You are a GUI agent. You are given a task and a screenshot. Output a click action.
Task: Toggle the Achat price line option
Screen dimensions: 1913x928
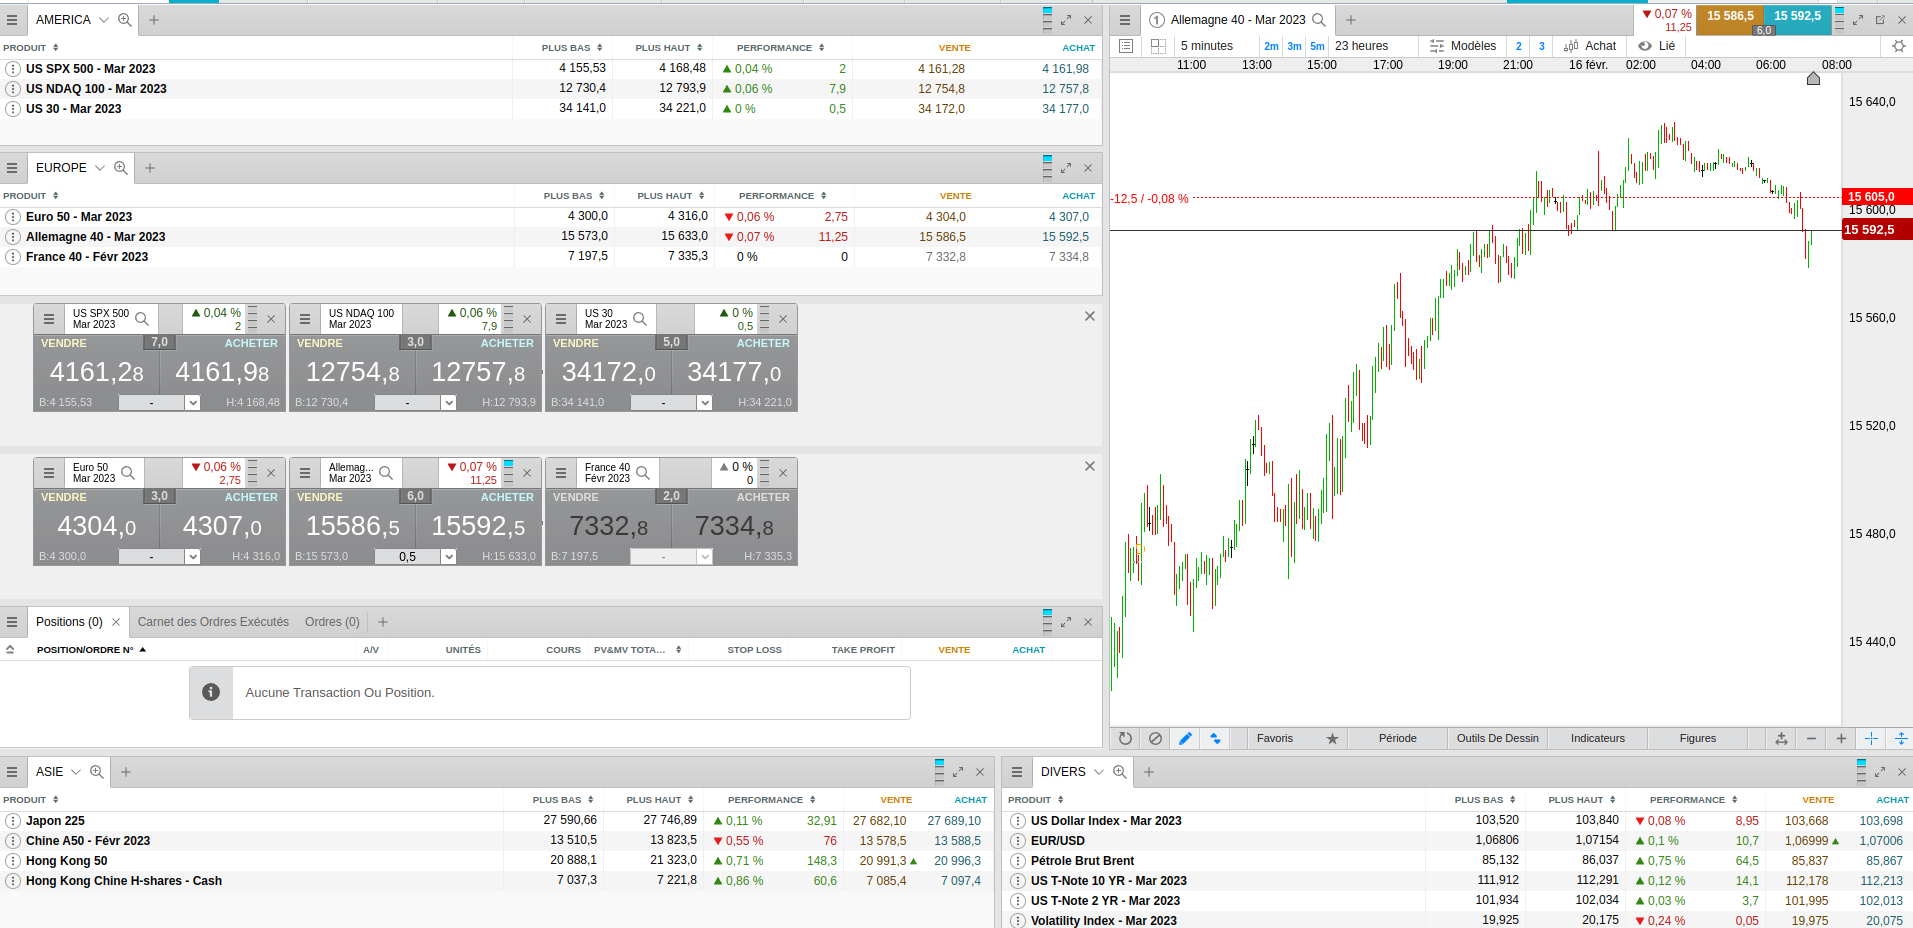click(x=1590, y=46)
